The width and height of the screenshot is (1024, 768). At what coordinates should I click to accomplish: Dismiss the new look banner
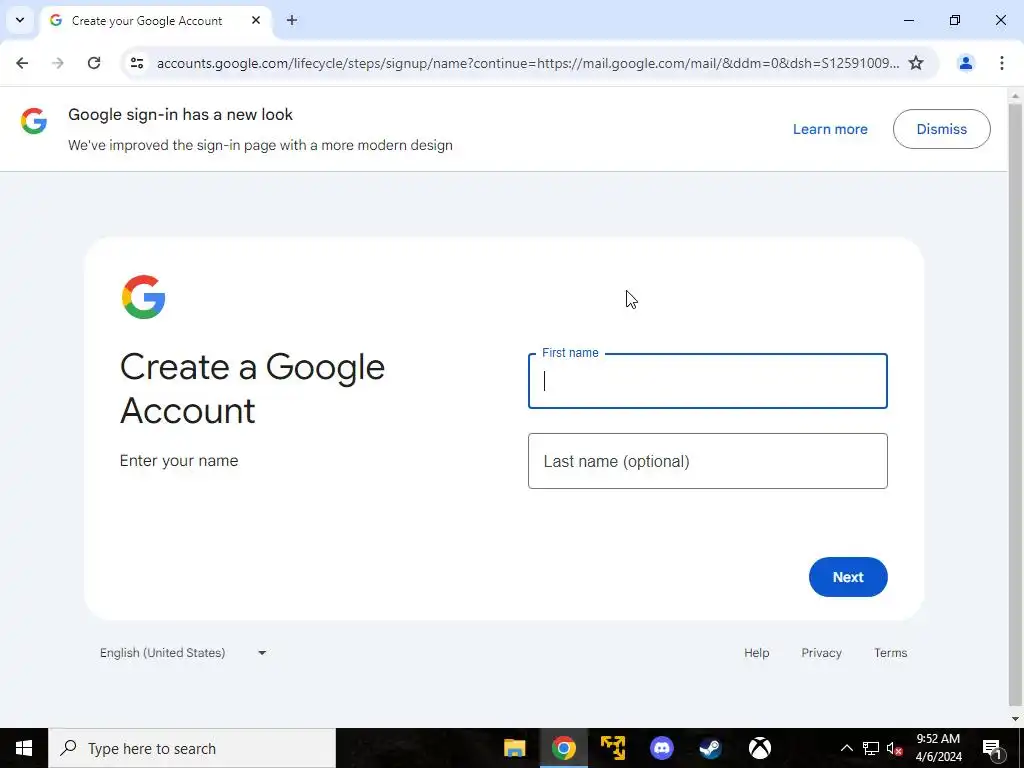(x=942, y=129)
